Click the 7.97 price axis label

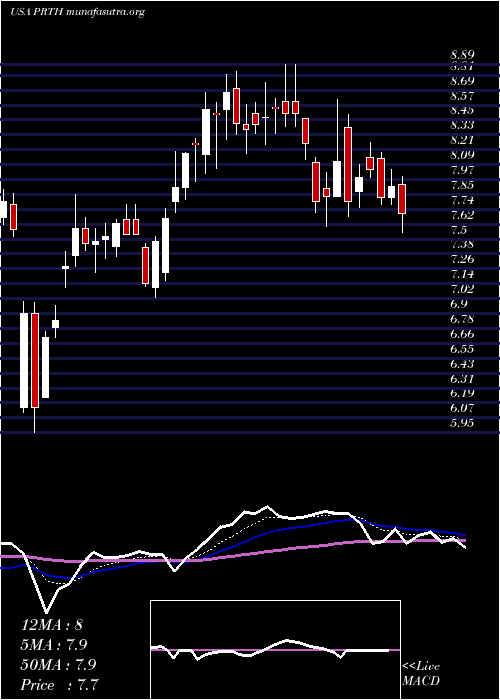tap(462, 170)
